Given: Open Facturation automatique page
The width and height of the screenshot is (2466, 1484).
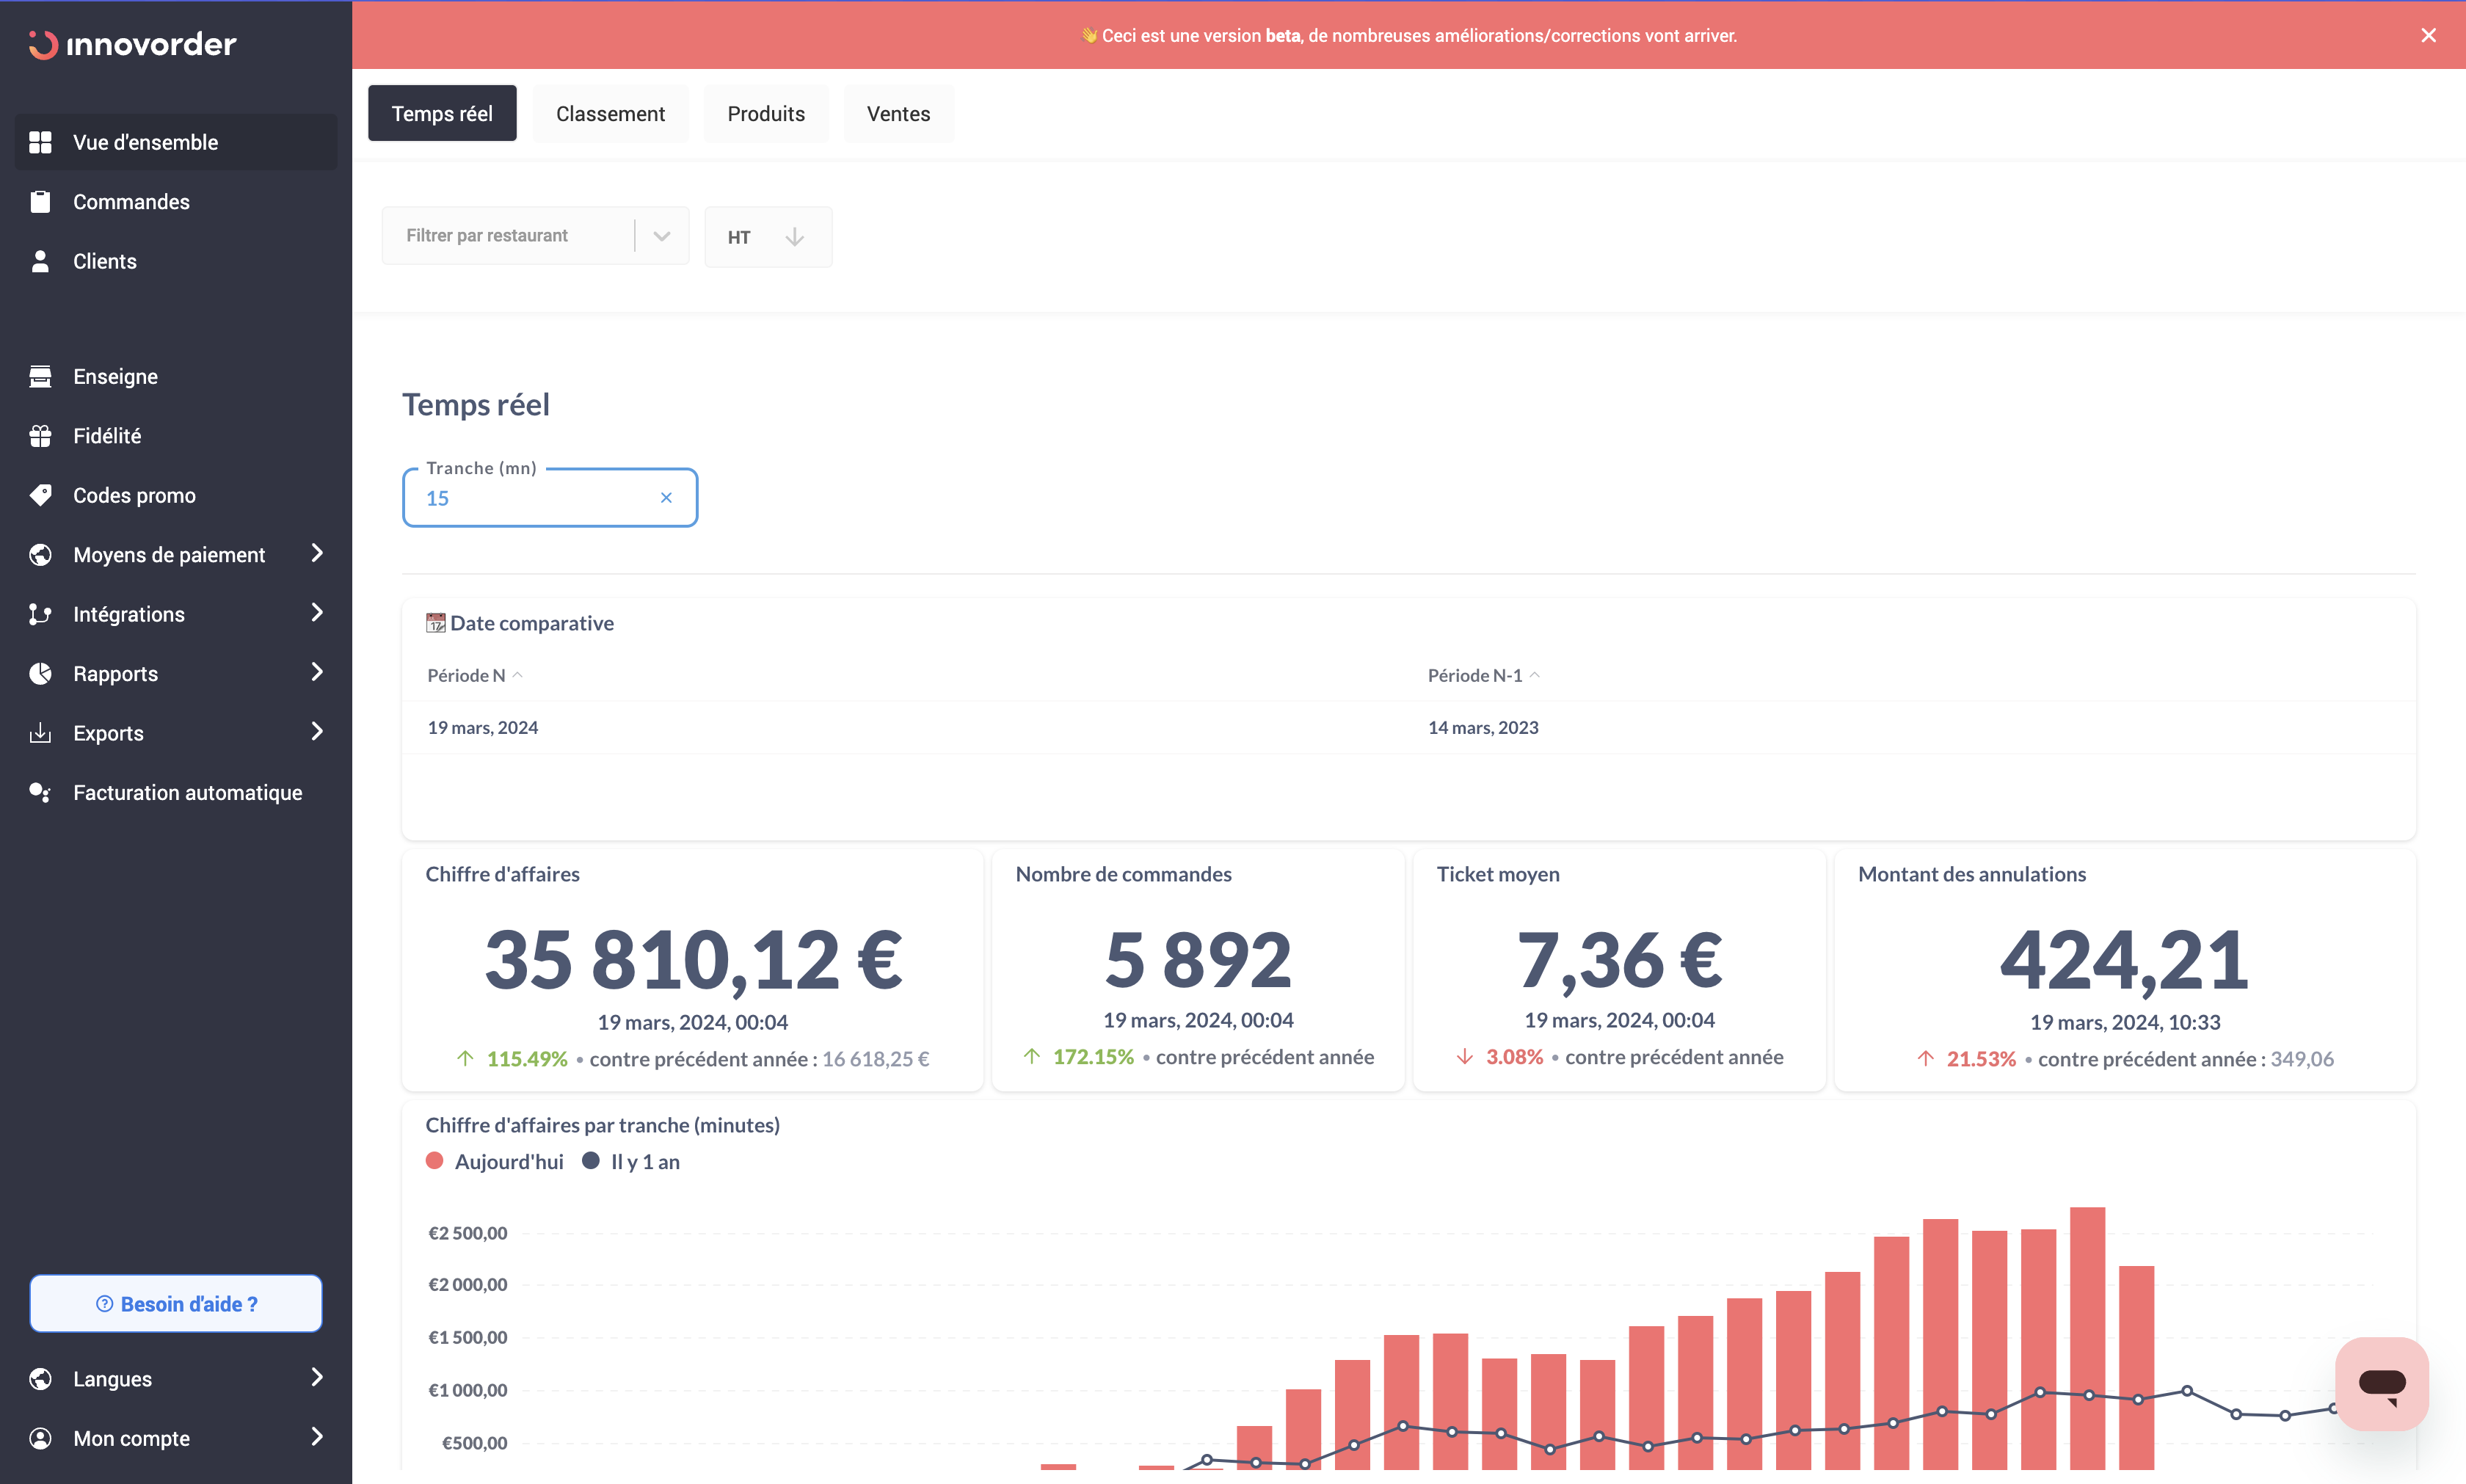Looking at the screenshot, I should (x=187, y=793).
